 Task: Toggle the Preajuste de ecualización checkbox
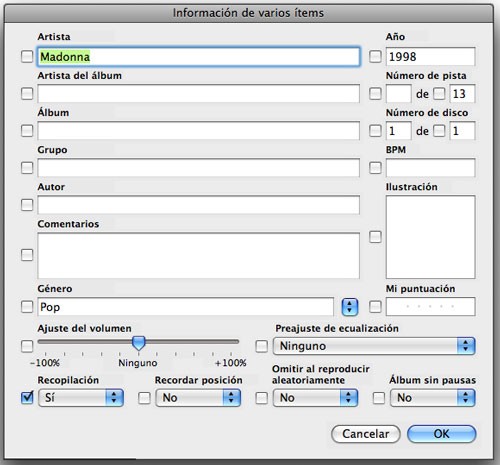point(262,346)
